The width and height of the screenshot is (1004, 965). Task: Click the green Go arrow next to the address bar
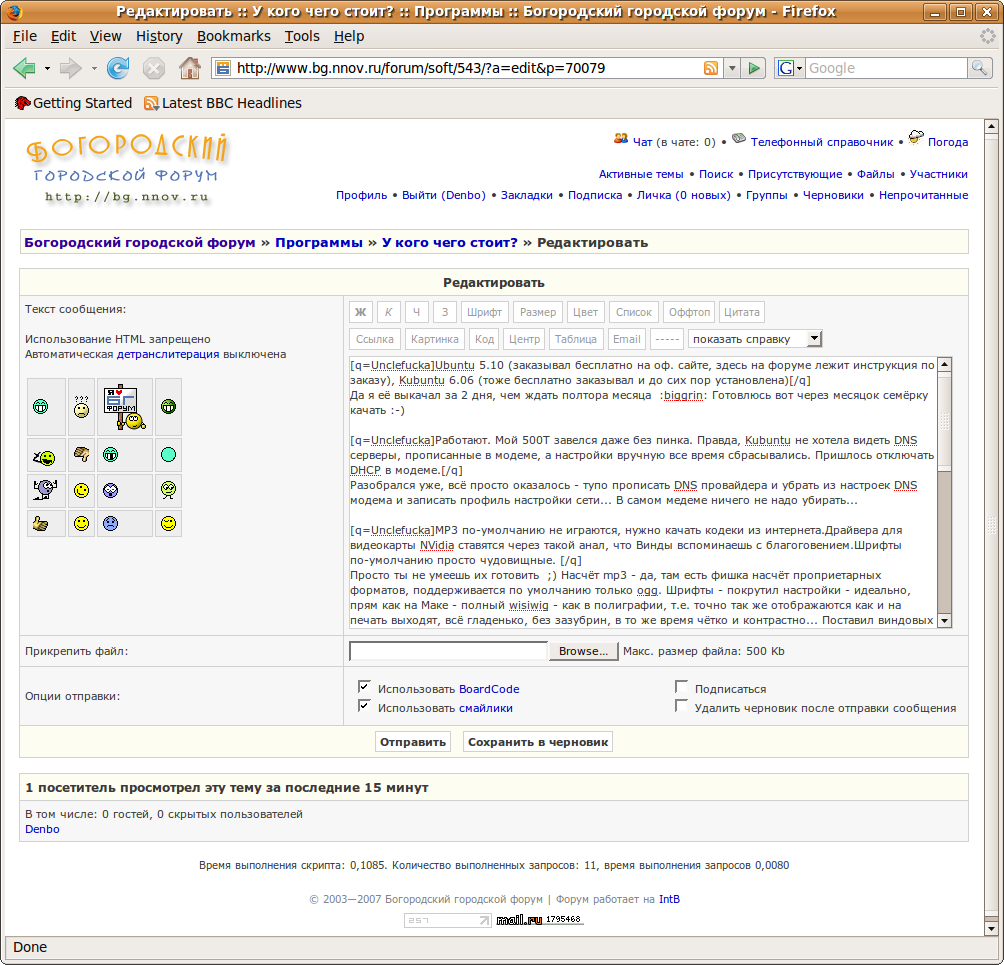pyautogui.click(x=755, y=69)
